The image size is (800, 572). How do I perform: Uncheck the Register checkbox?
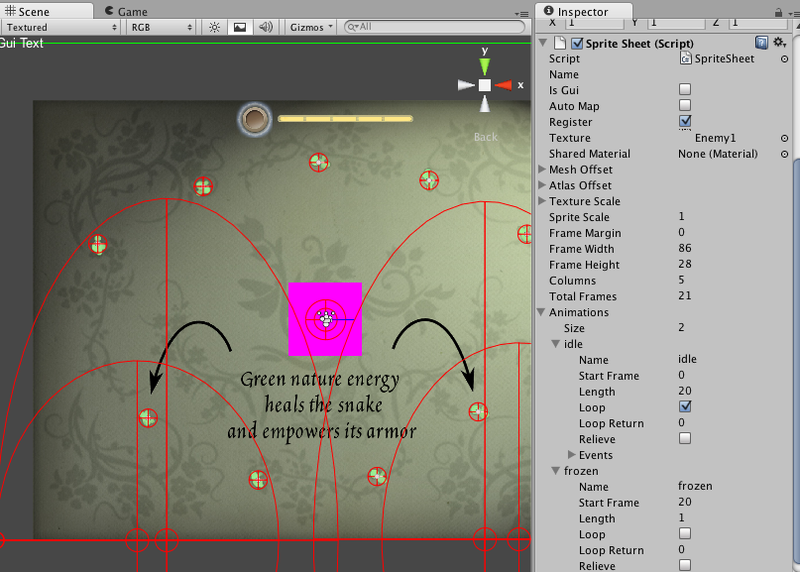coord(685,121)
